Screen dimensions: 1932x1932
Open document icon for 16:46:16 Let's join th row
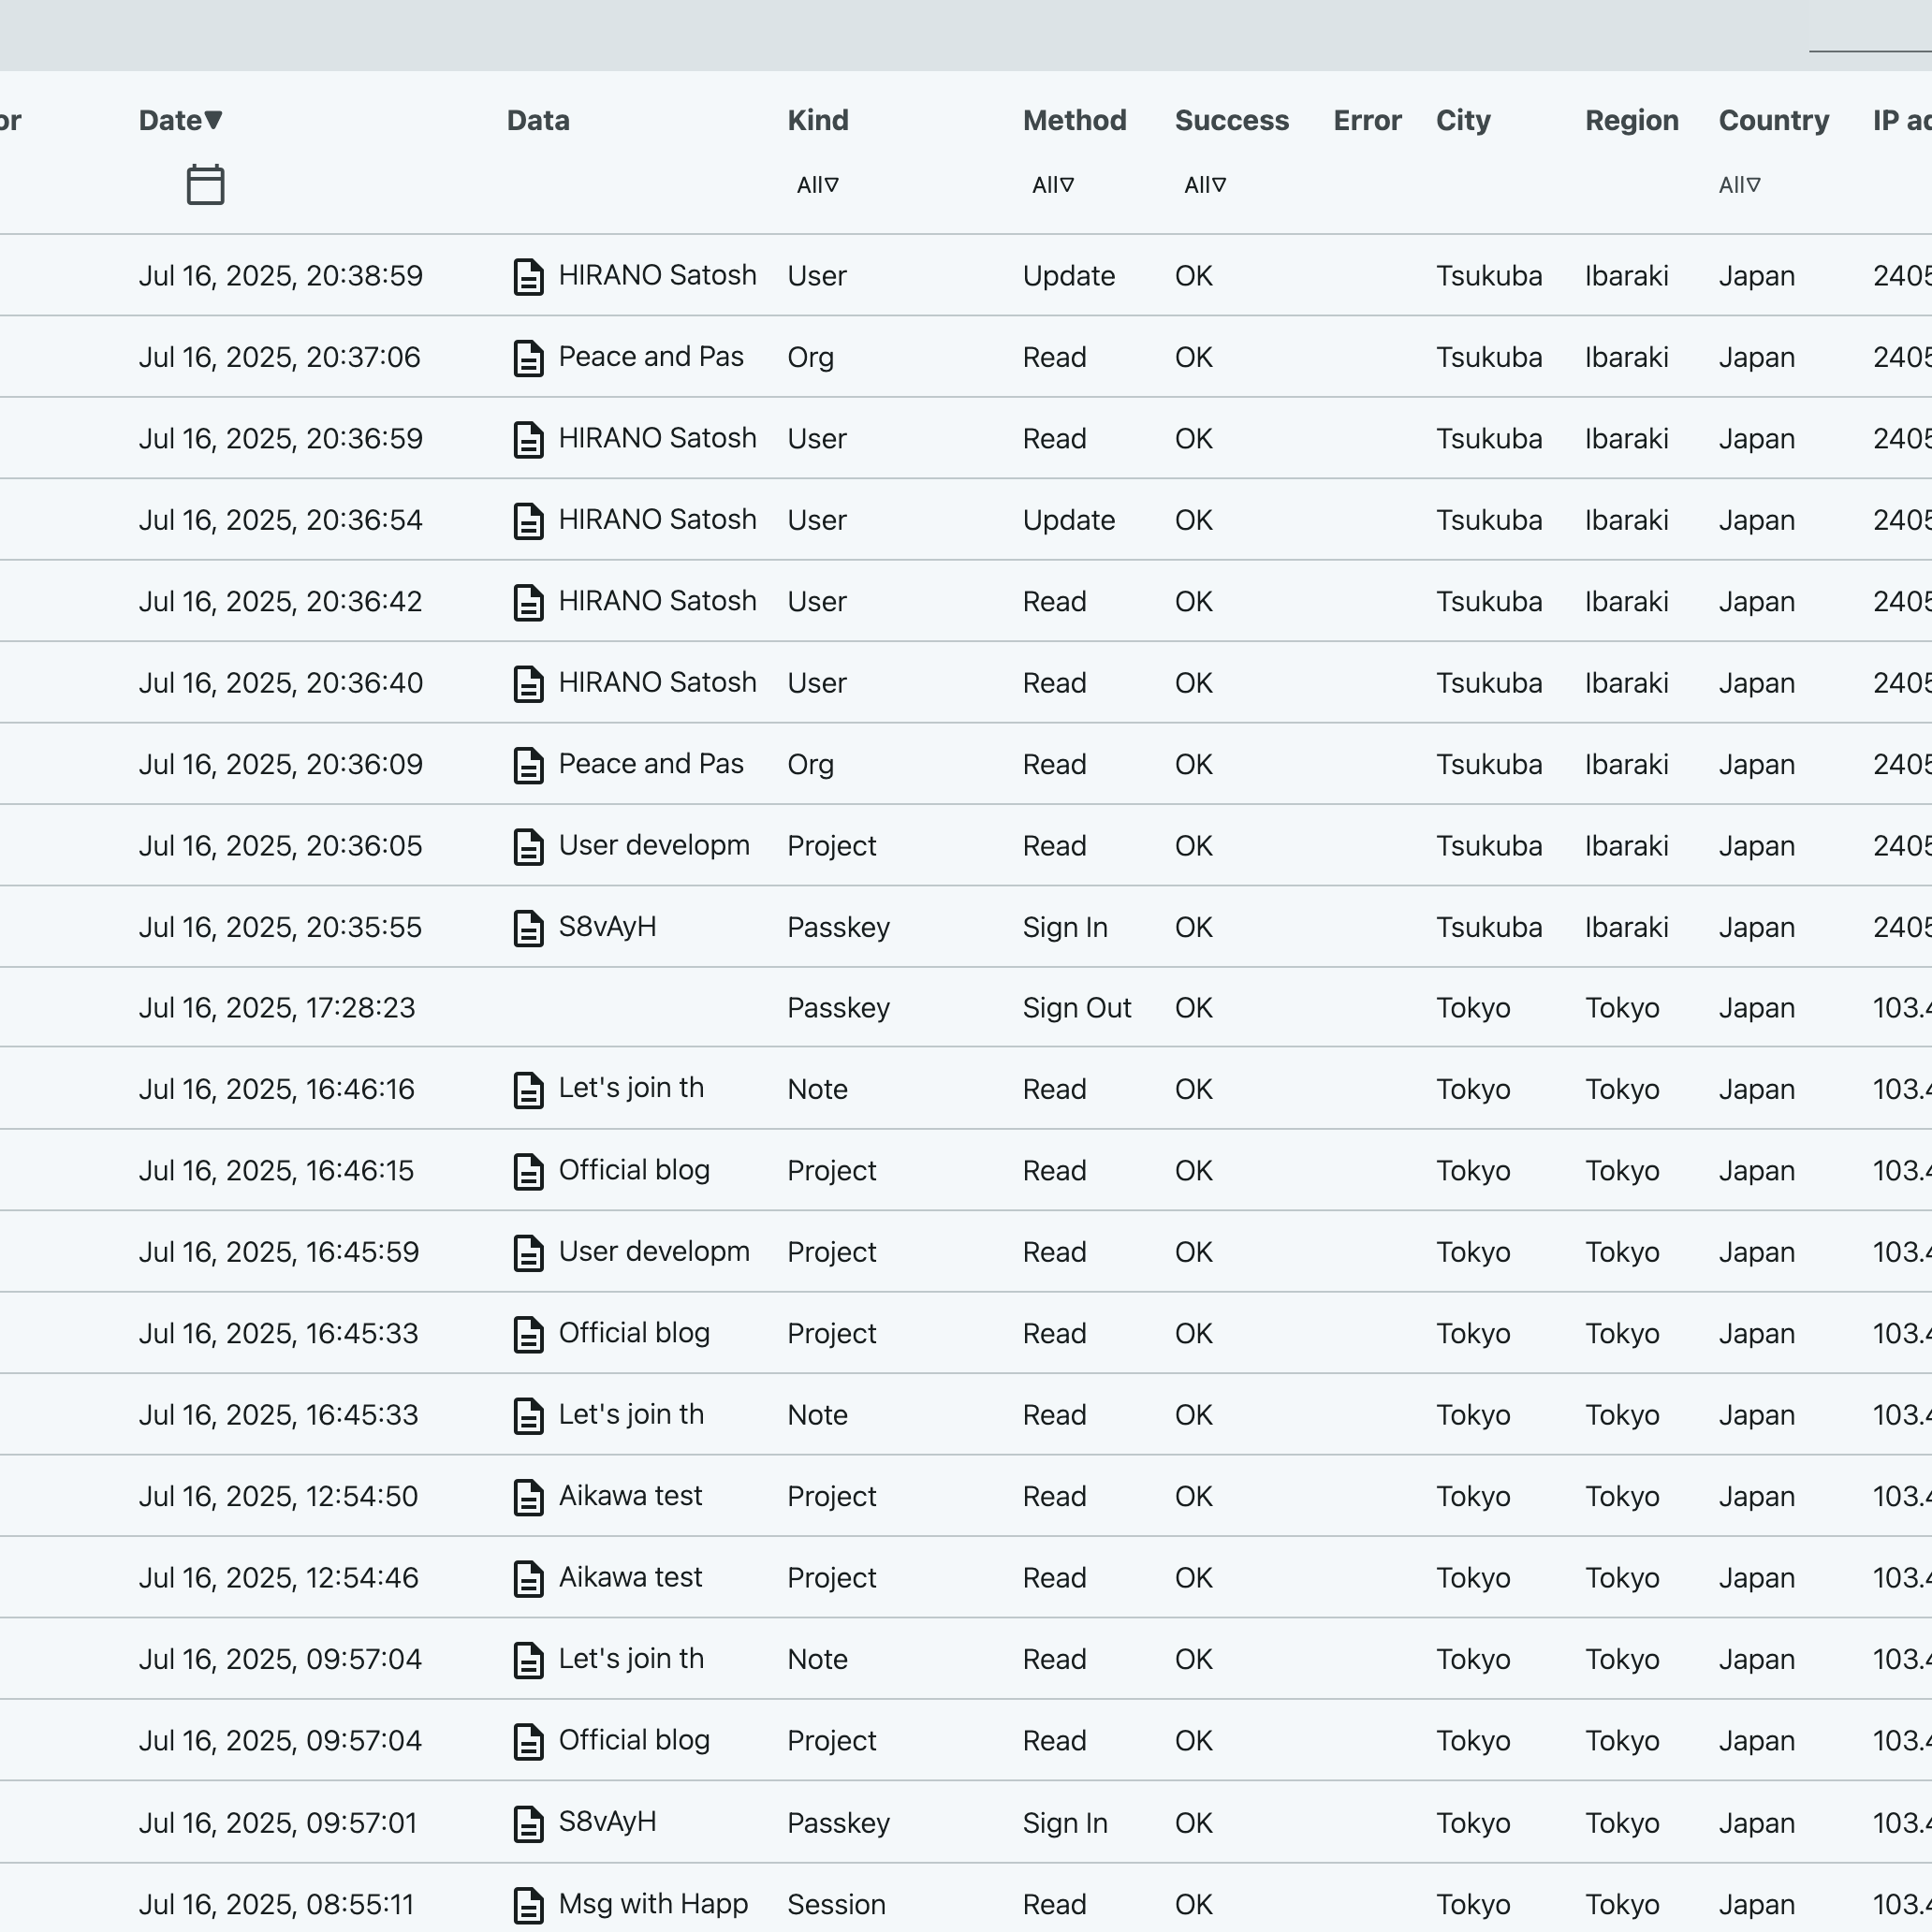(528, 1090)
